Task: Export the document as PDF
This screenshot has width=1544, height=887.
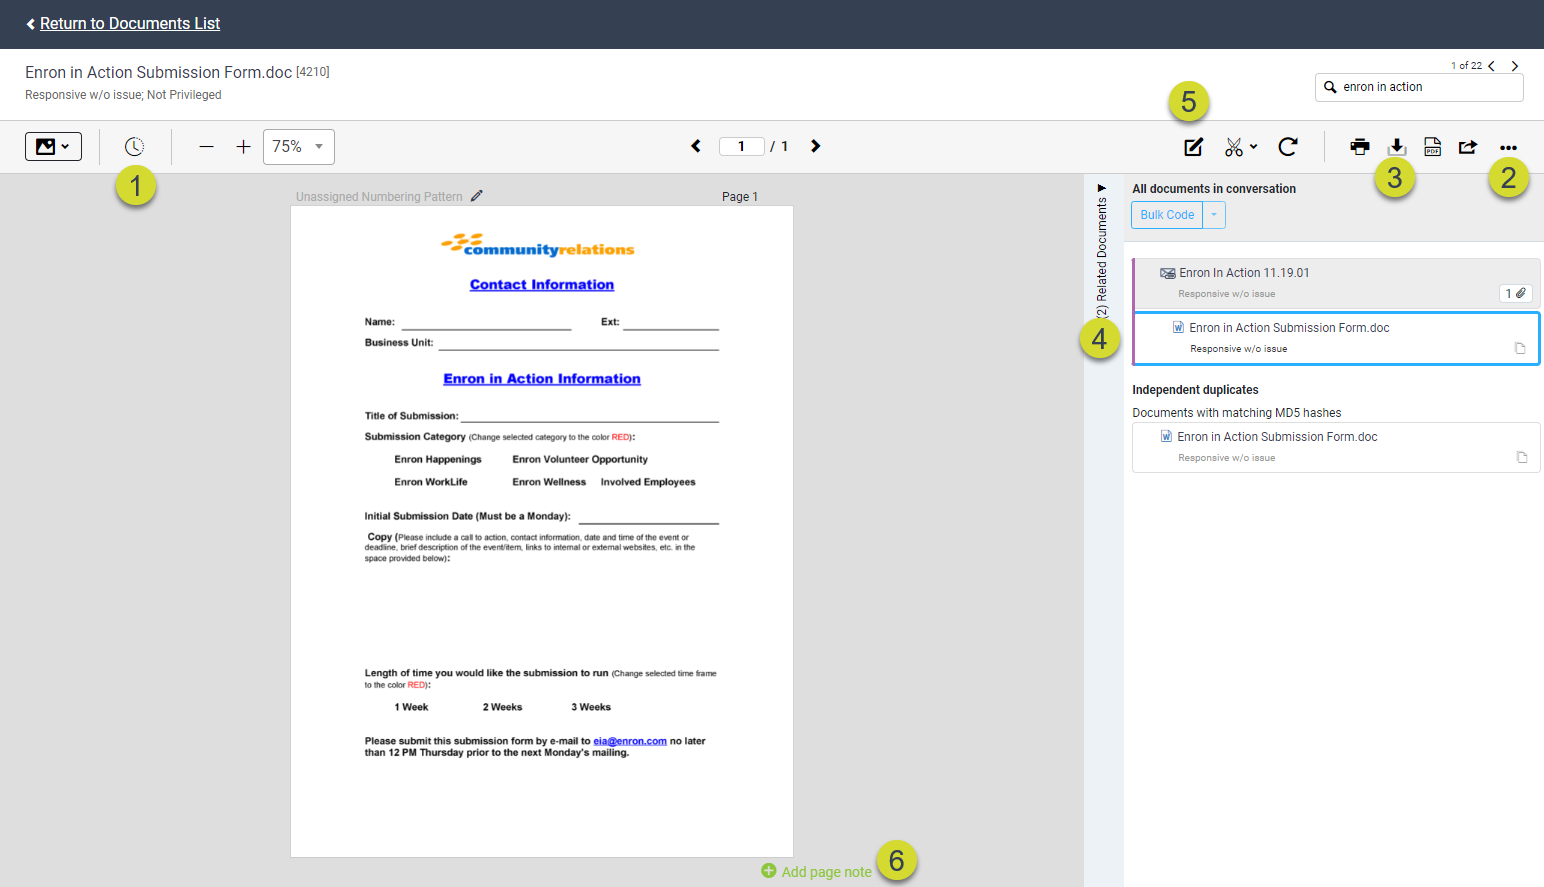Action: pyautogui.click(x=1433, y=147)
